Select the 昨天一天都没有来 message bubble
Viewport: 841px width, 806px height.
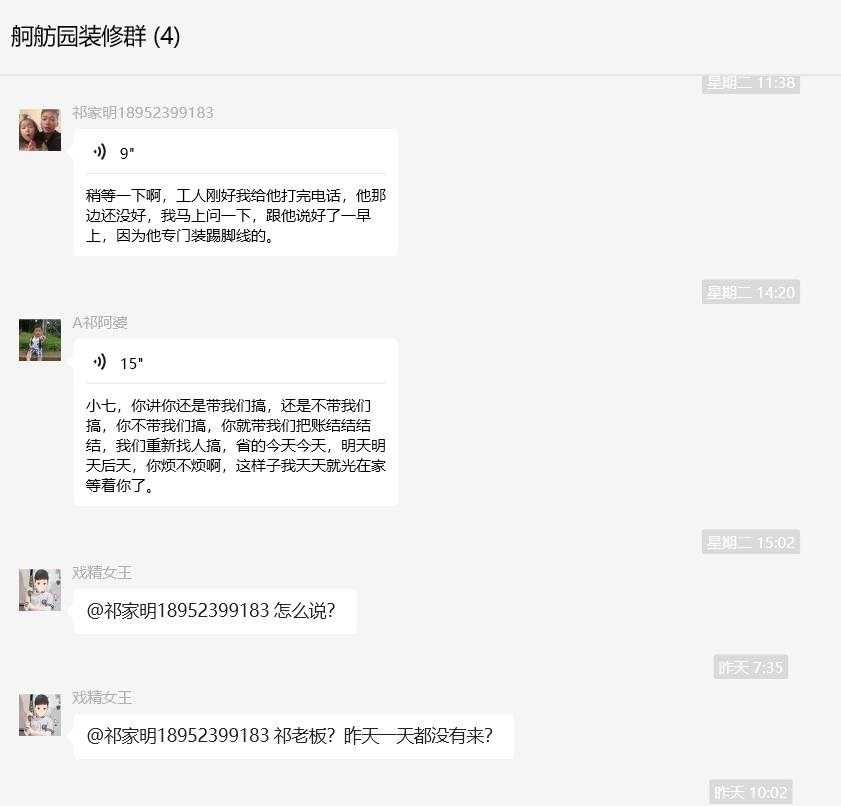[293, 736]
